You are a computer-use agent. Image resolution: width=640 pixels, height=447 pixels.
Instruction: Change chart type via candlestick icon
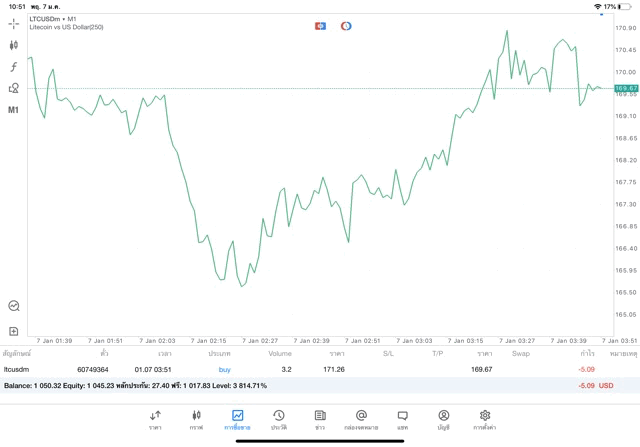14,44
